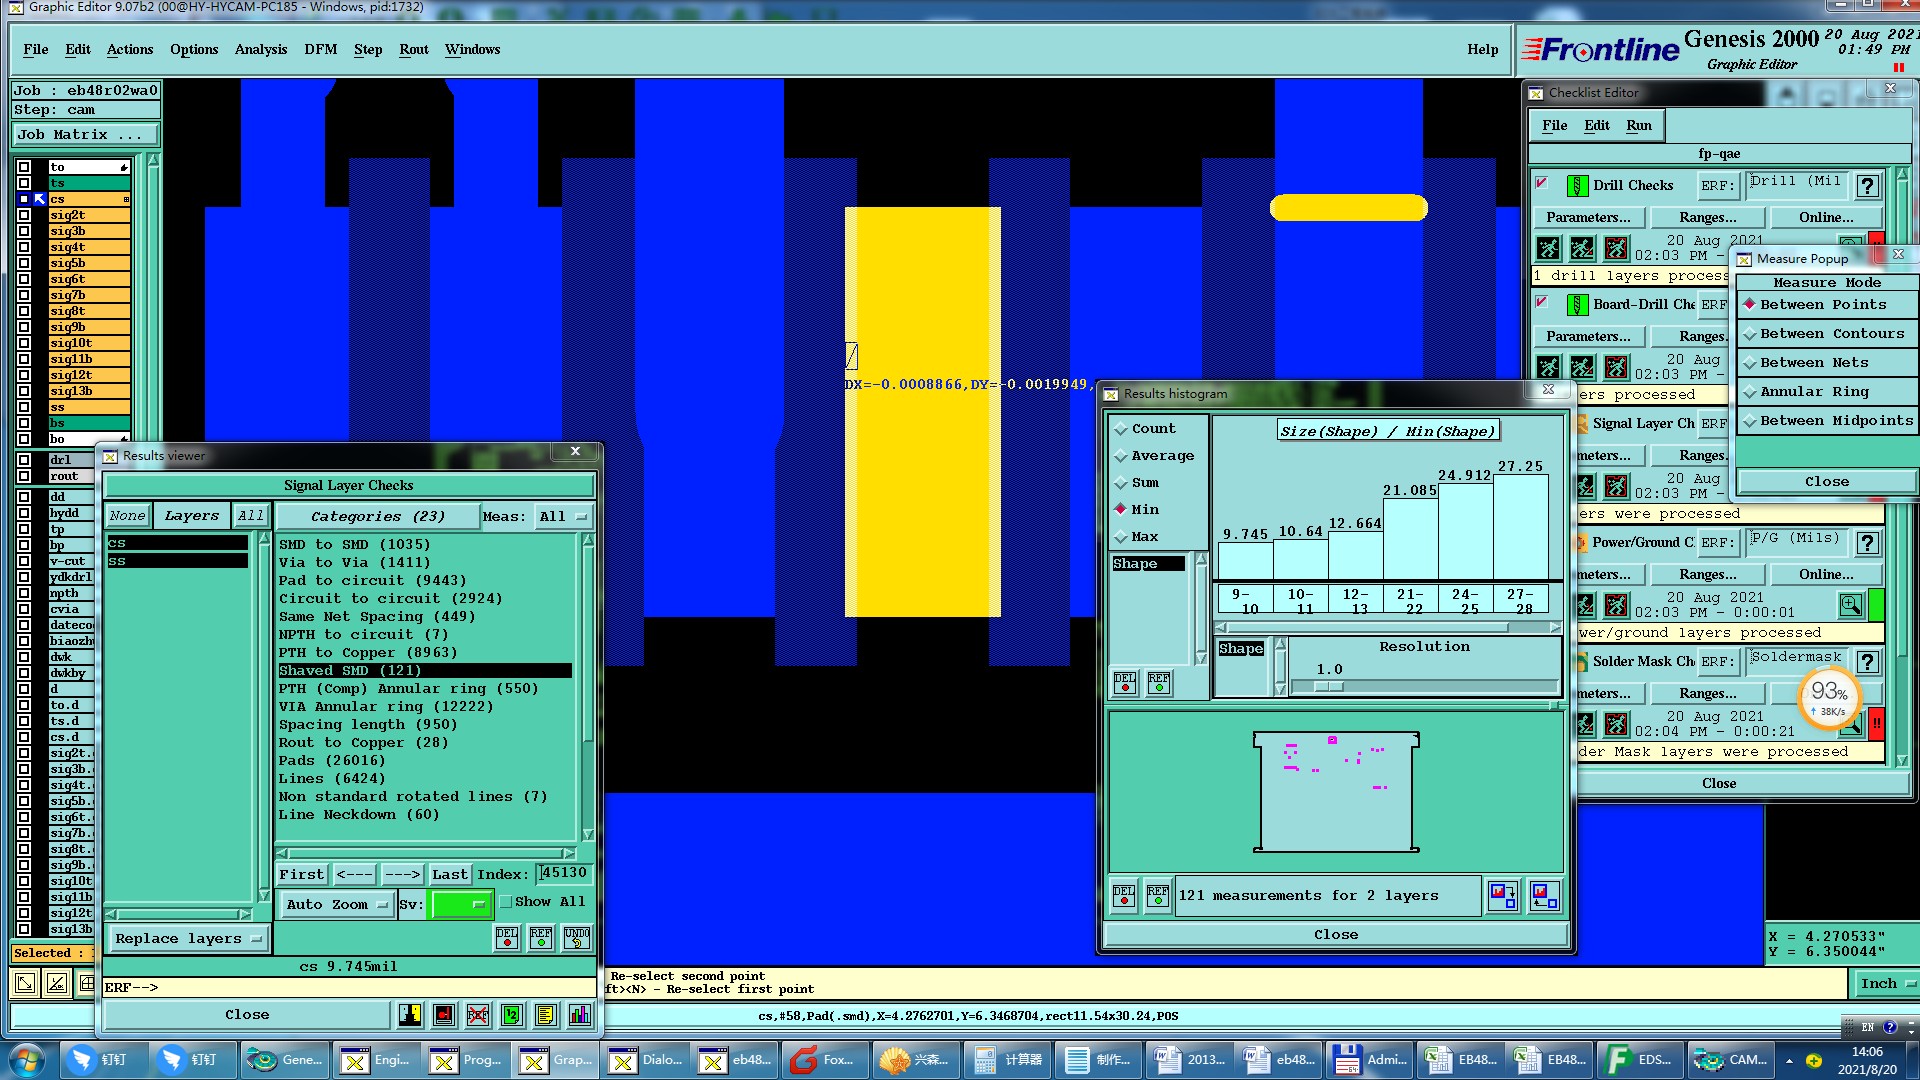1920x1080 pixels.
Task: Click yellow notes icon in Results viewer
Action: (x=545, y=1015)
